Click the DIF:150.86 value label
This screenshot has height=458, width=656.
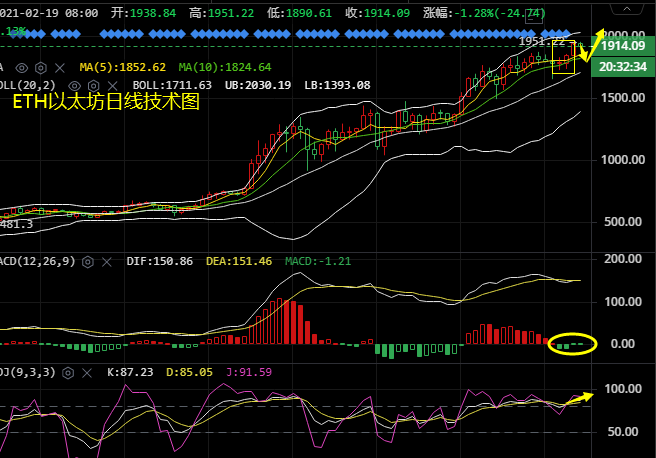[x=161, y=261]
